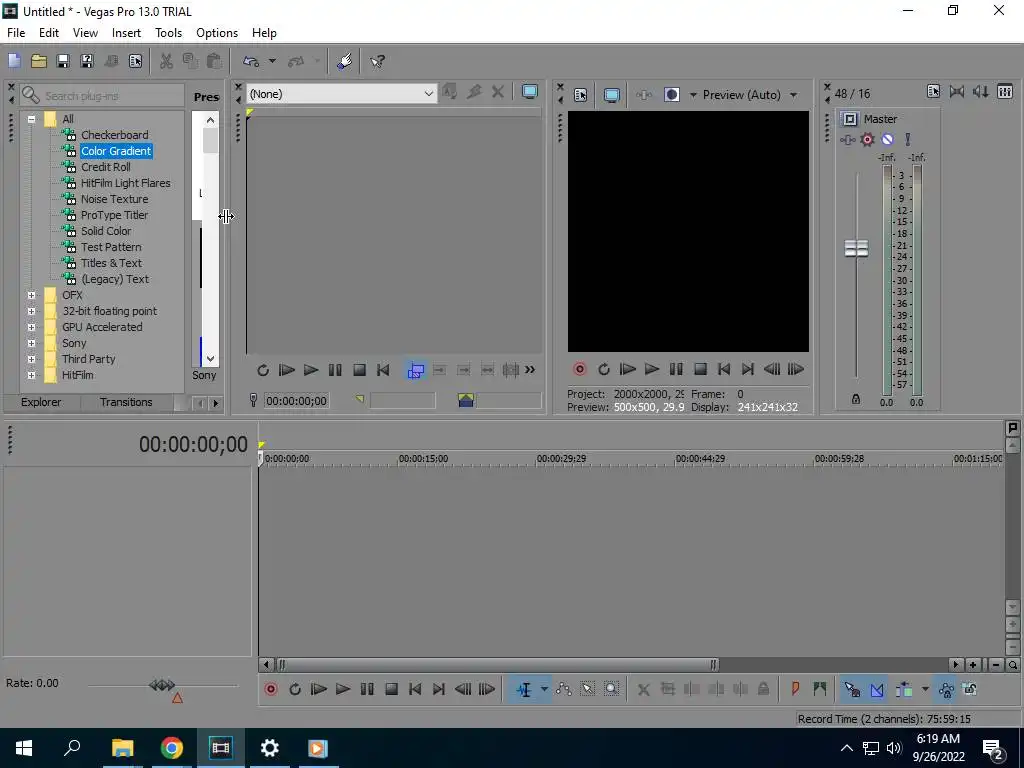
Task: Open video preview project properties icon
Action: 580,95
